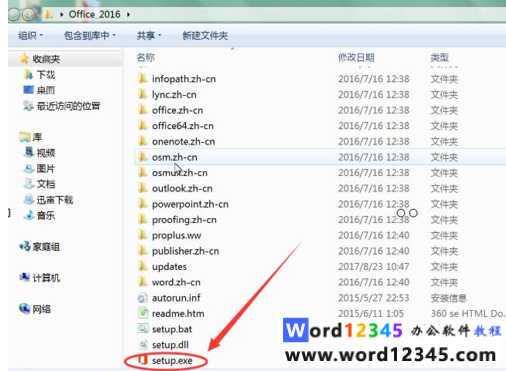Click the osm.zh-cn folder icon
506x371 pixels.
click(143, 157)
